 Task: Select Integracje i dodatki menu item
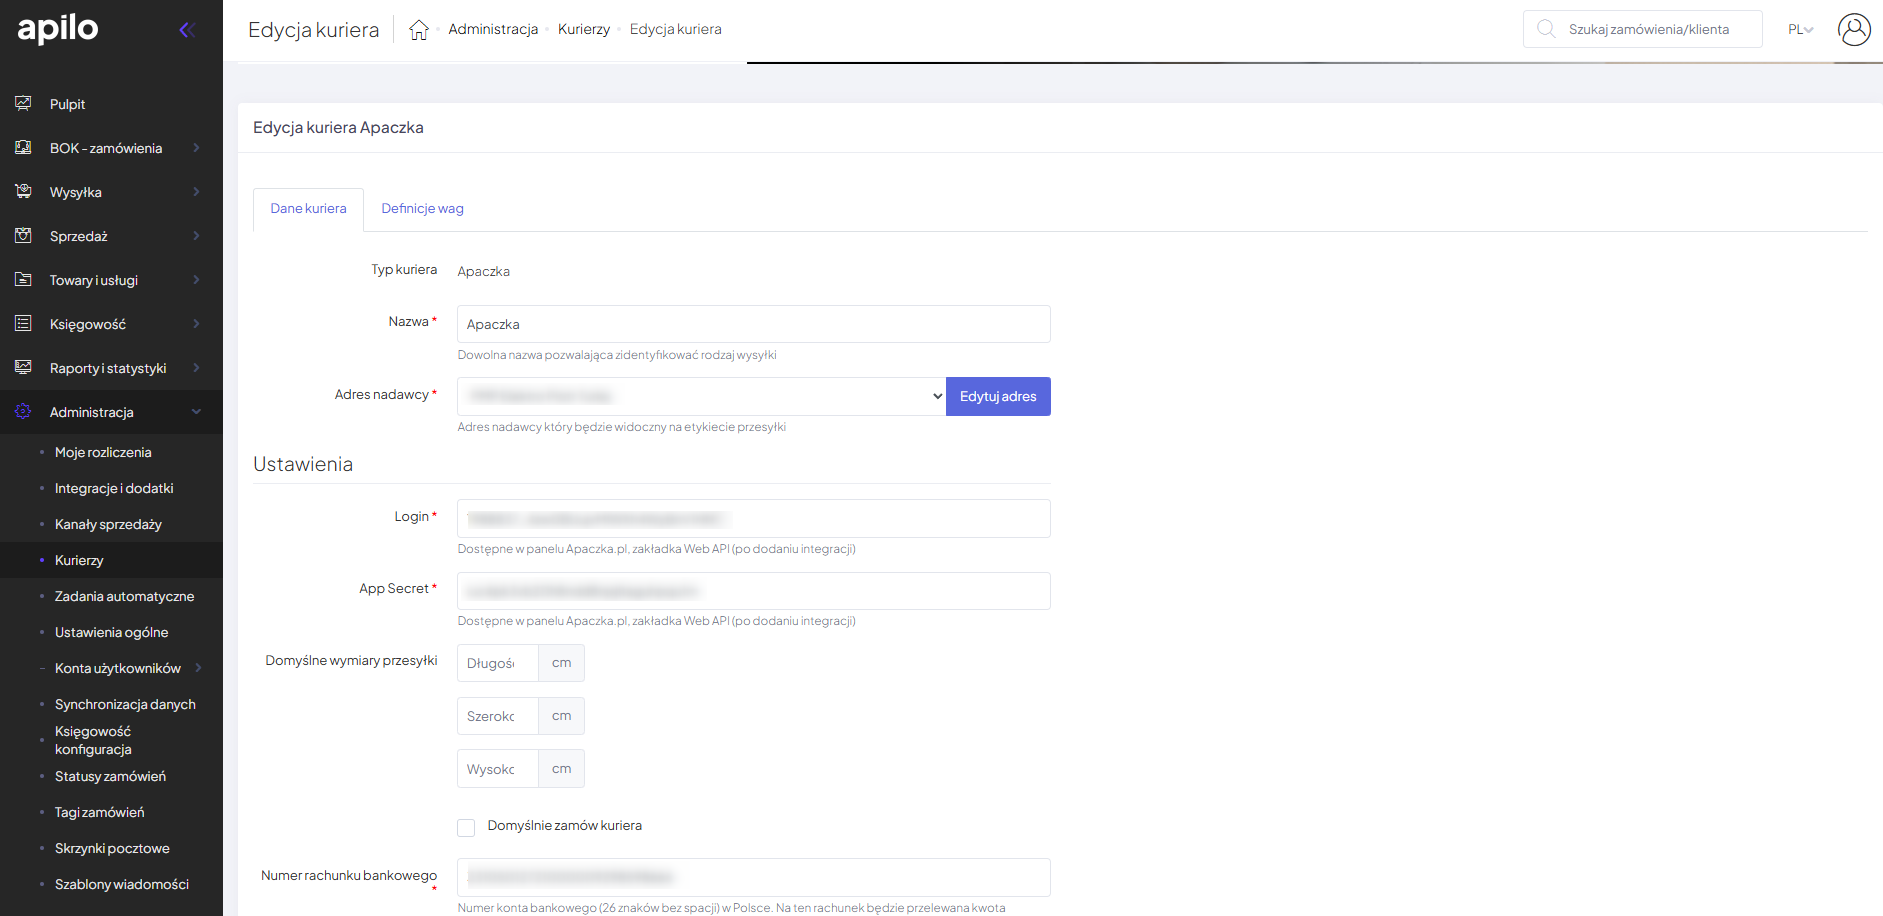coord(114,488)
